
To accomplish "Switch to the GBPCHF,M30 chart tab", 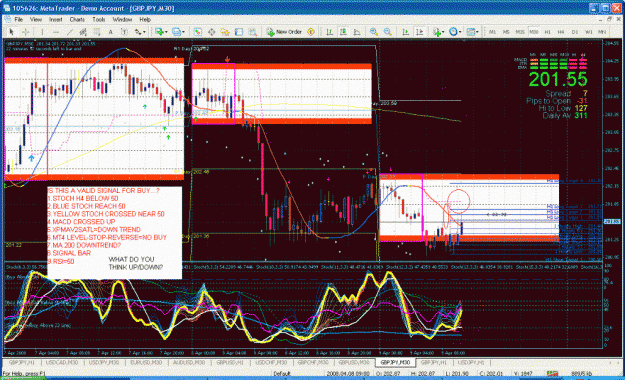I will pos(312,362).
